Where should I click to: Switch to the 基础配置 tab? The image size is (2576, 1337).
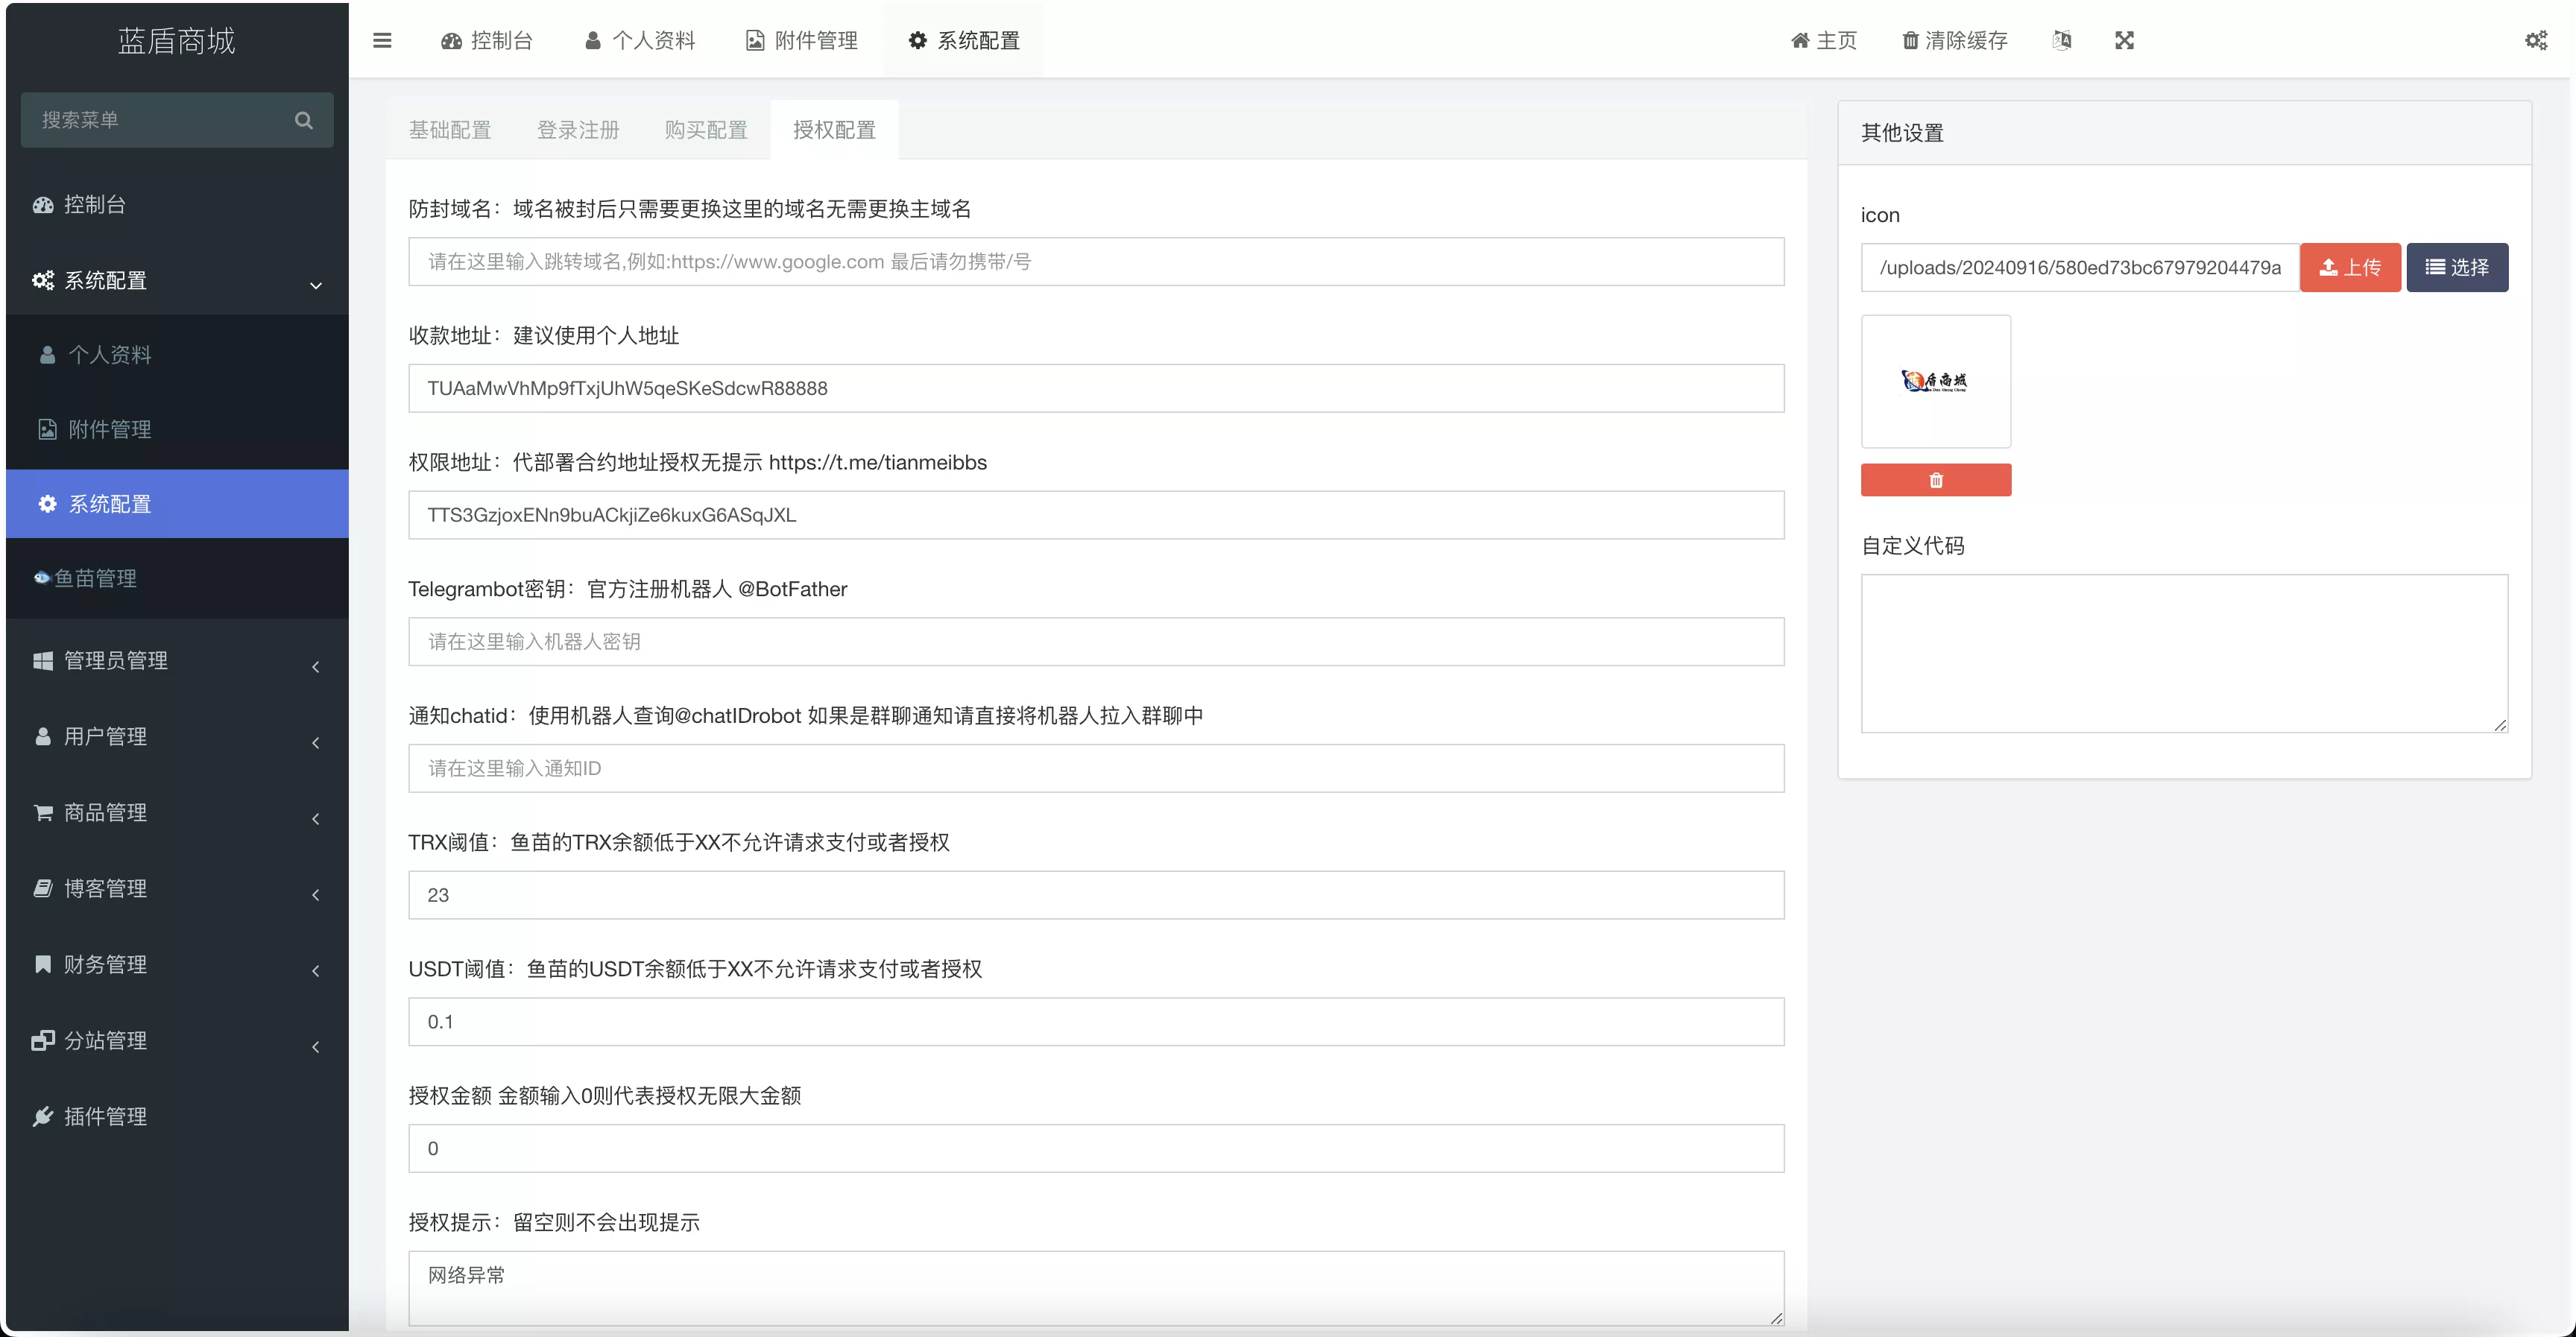tap(450, 129)
